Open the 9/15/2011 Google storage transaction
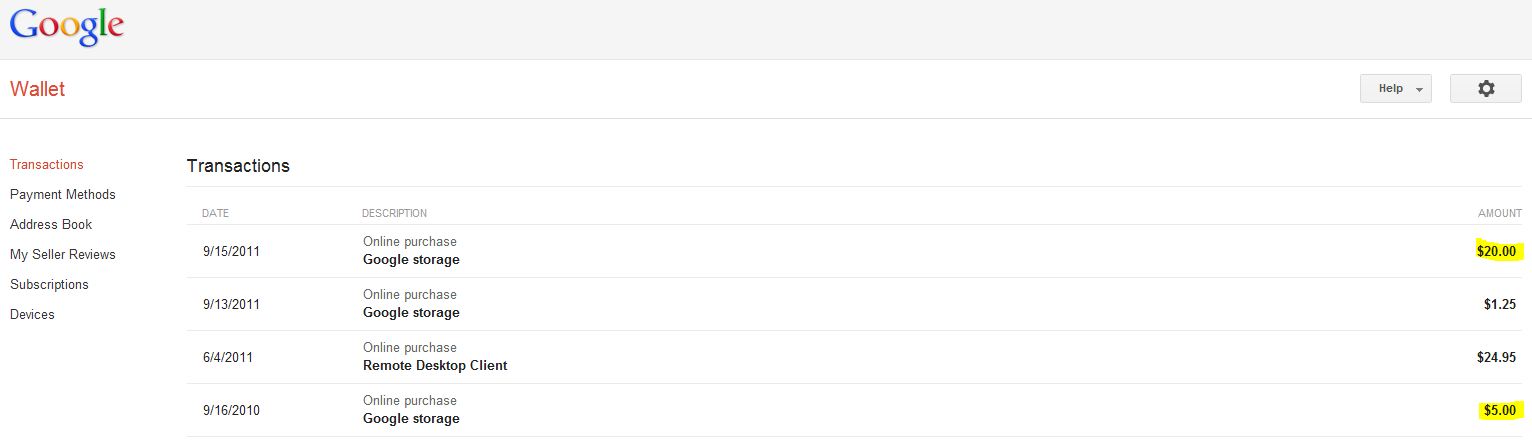The image size is (1532, 443). coord(411,260)
